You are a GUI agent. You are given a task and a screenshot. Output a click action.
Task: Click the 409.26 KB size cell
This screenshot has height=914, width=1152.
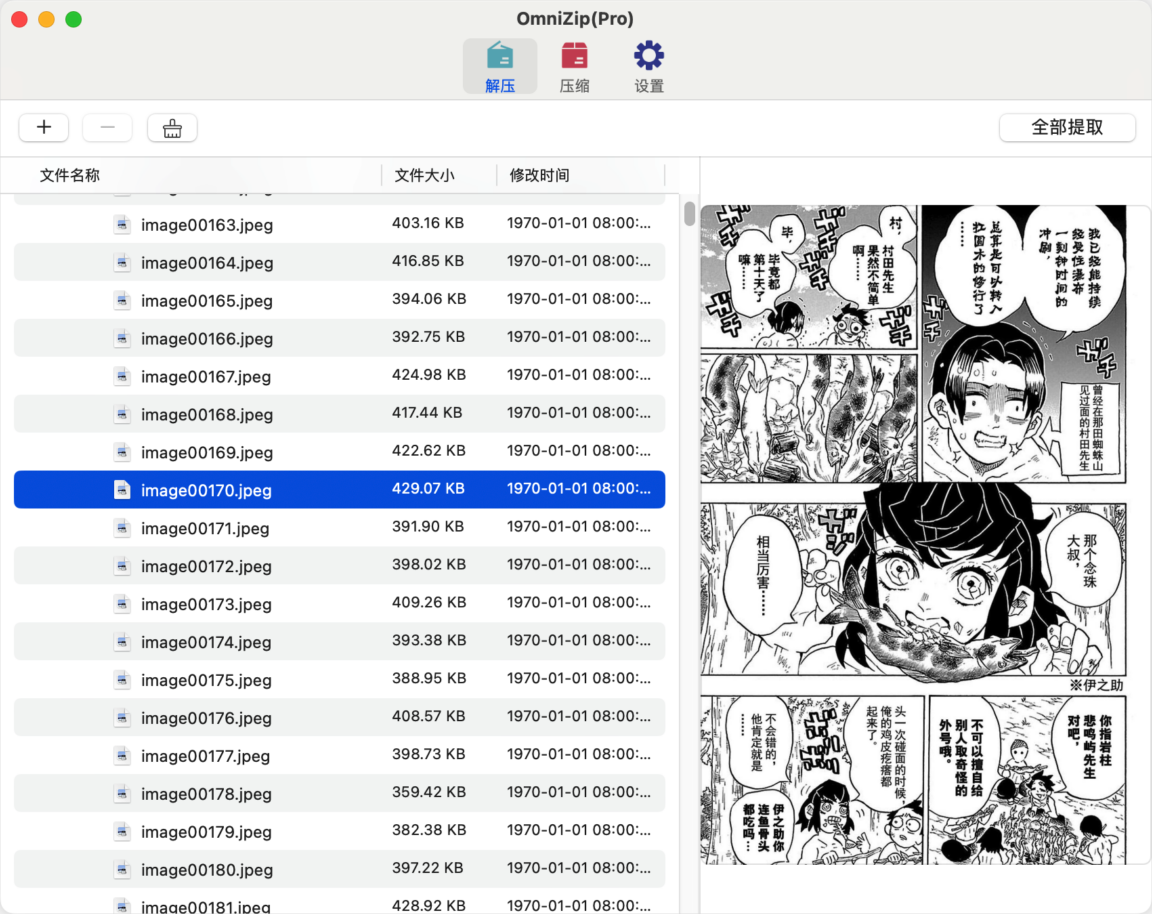428,602
